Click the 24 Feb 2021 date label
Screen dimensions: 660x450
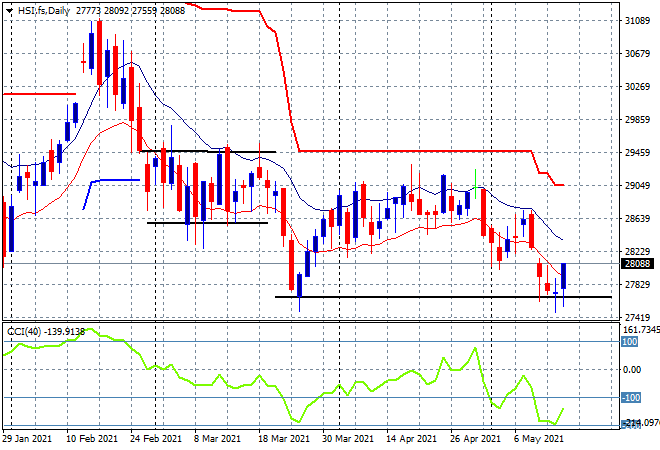156,439
